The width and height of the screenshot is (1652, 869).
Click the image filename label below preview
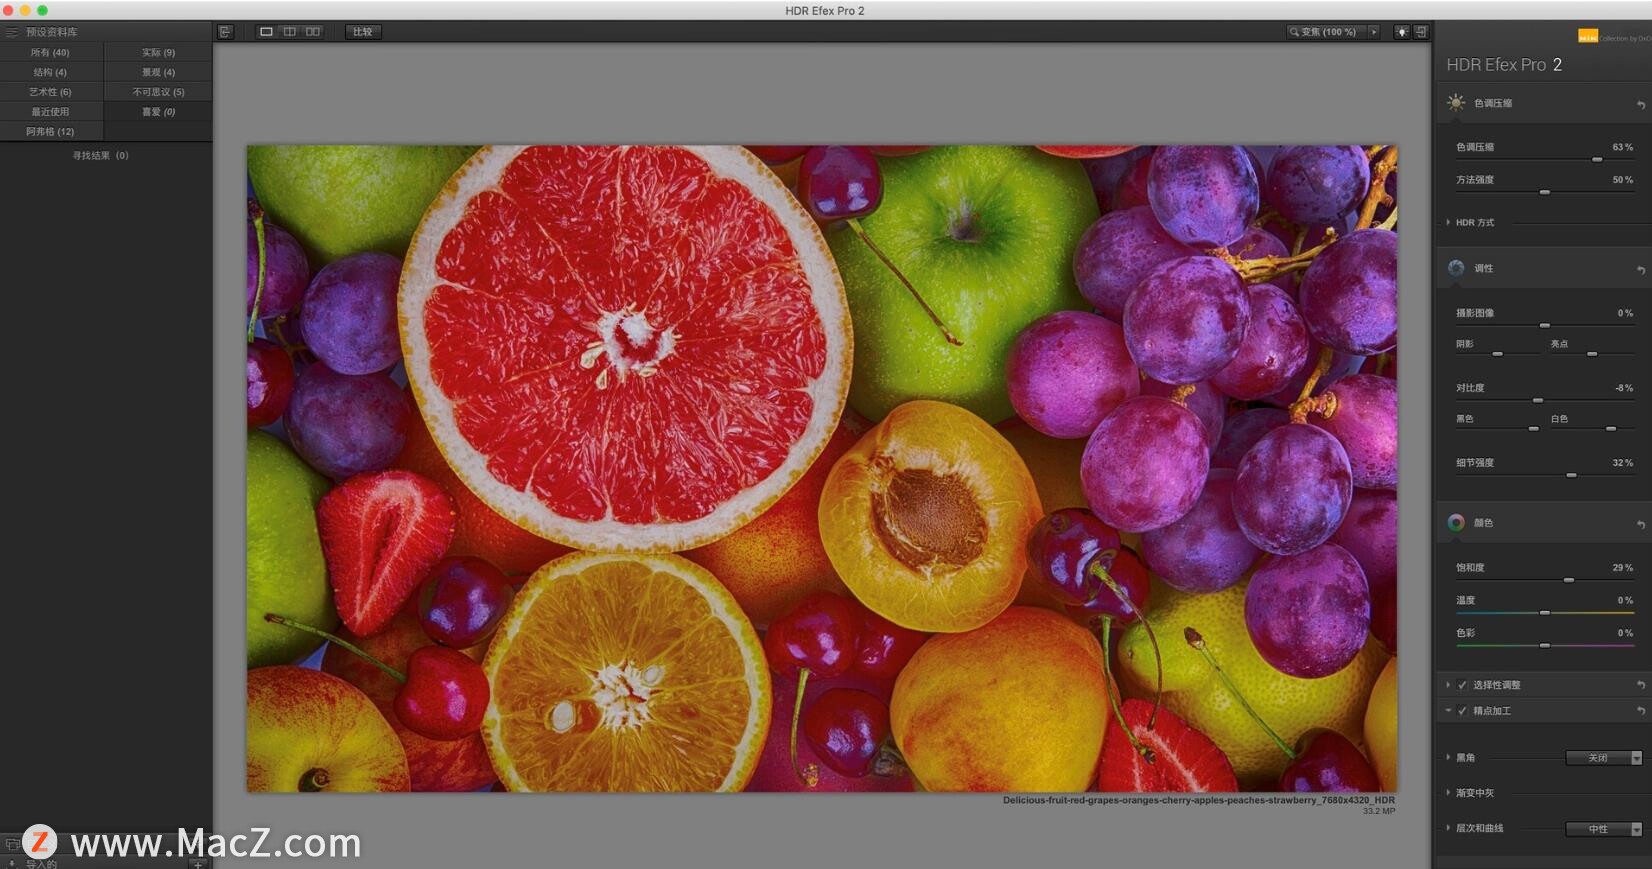[1198, 800]
